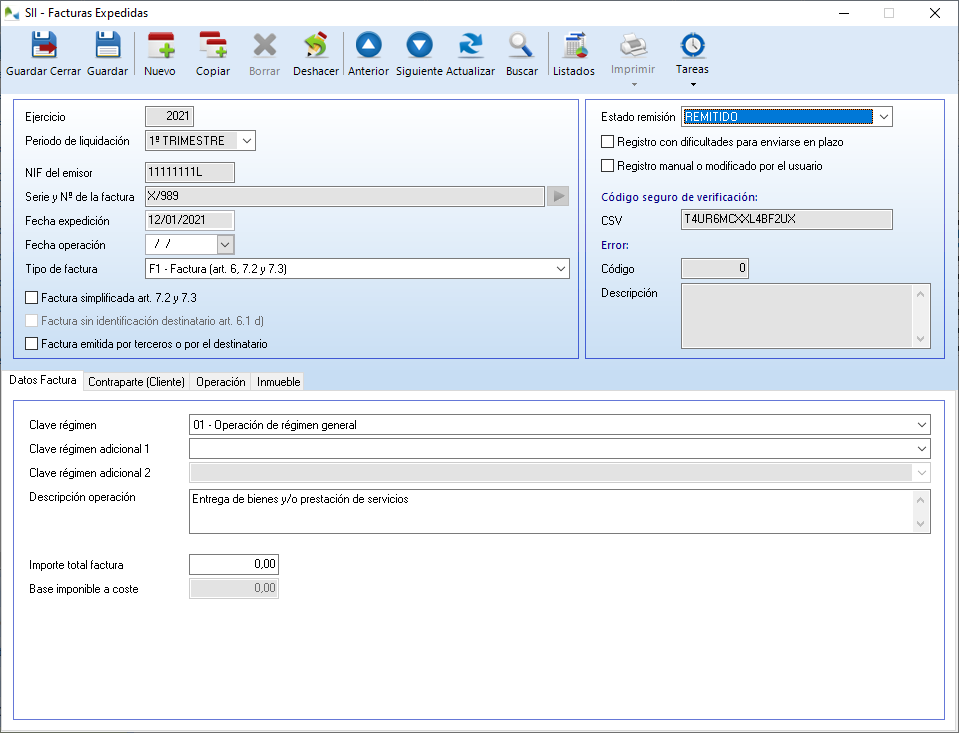959x733 pixels.
Task: Open search with the Buscar icon
Action: (x=521, y=54)
